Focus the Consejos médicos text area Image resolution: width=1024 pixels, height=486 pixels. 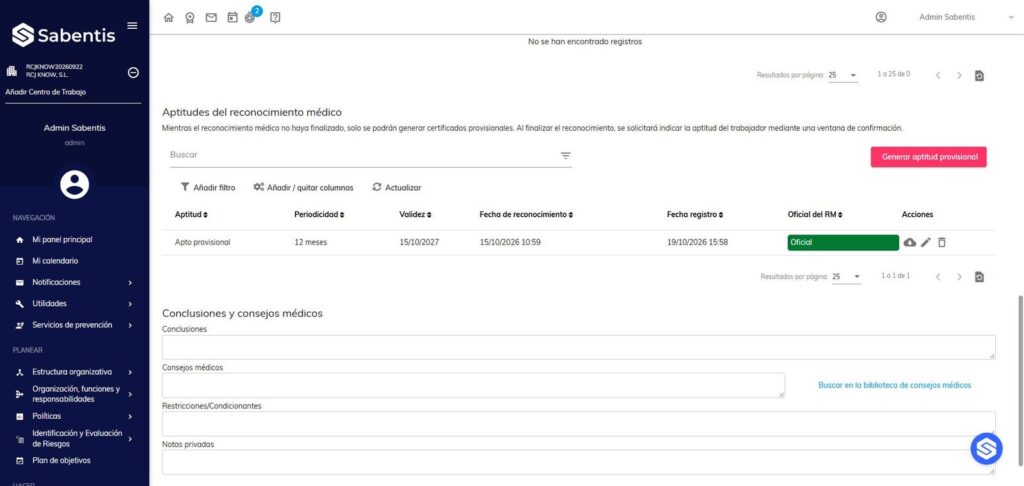click(473, 385)
